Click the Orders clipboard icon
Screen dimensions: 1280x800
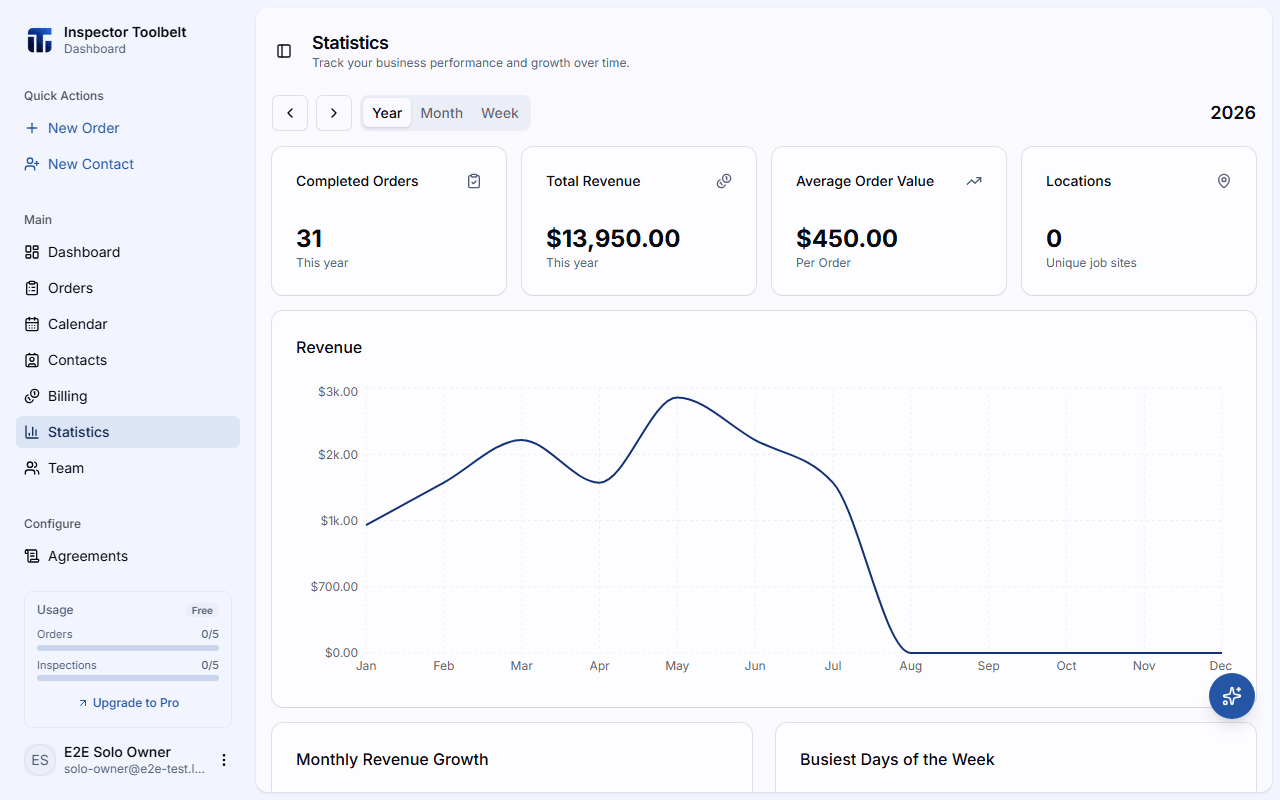pos(32,288)
